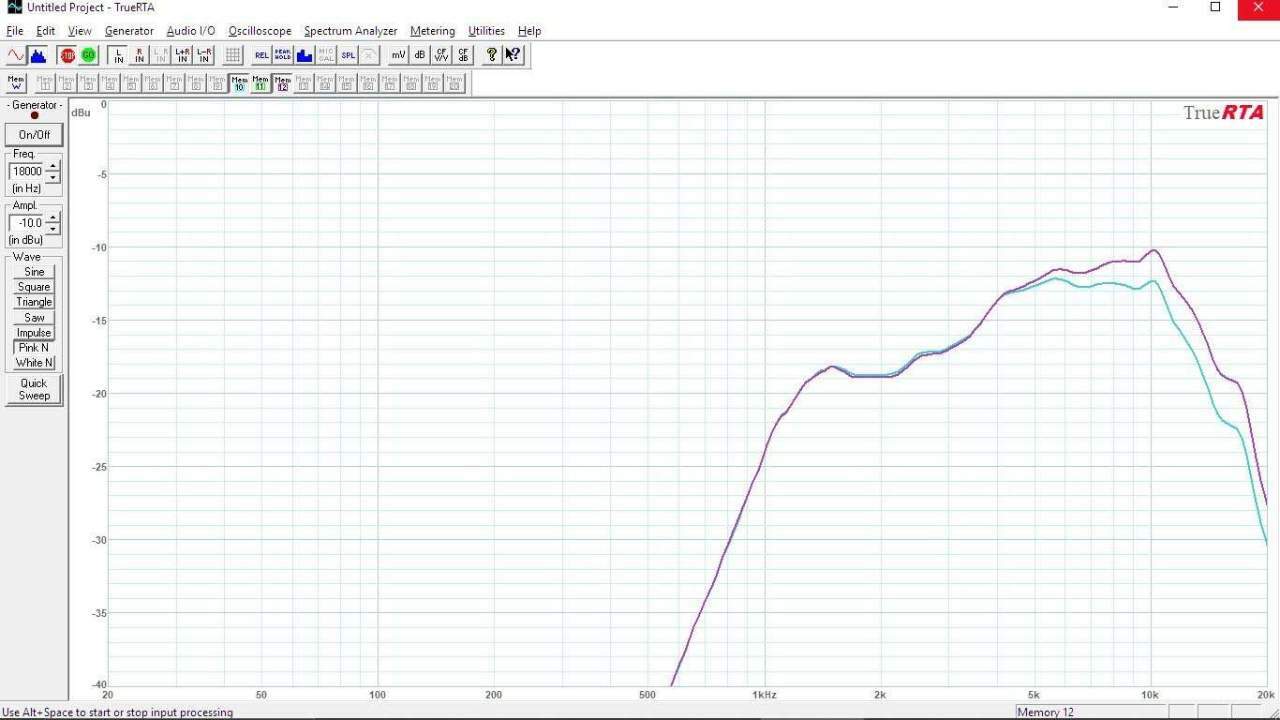Select the Triangle waveform
This screenshot has height=720, width=1280.
coord(34,302)
